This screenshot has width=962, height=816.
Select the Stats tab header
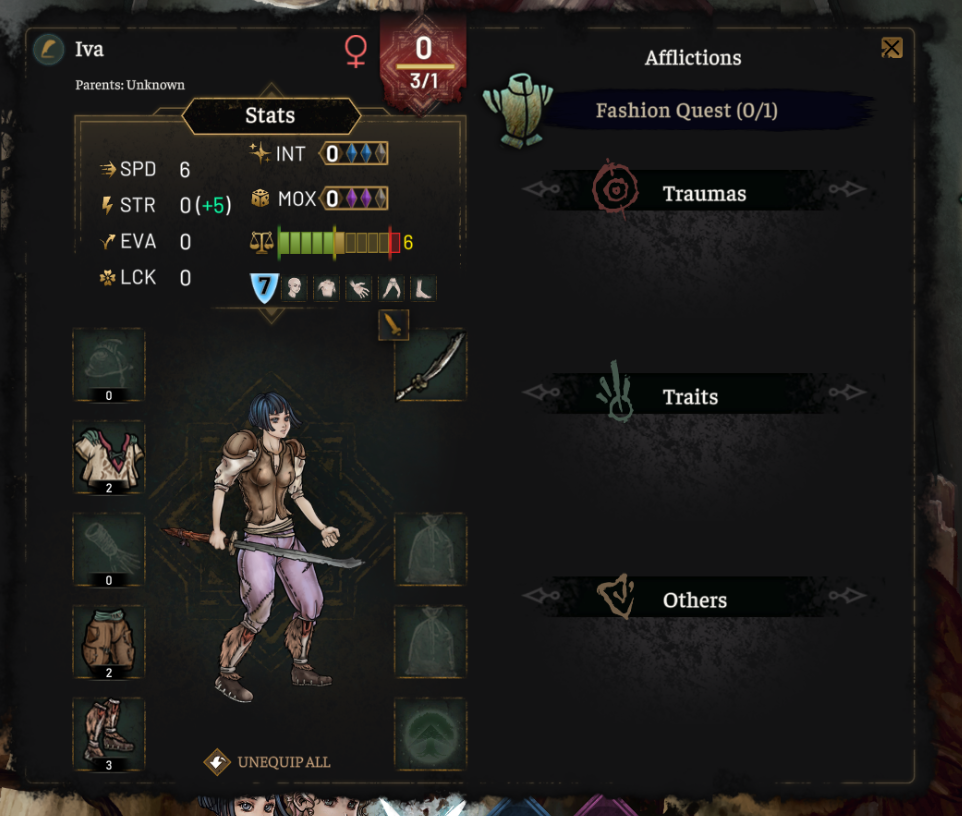(271, 115)
